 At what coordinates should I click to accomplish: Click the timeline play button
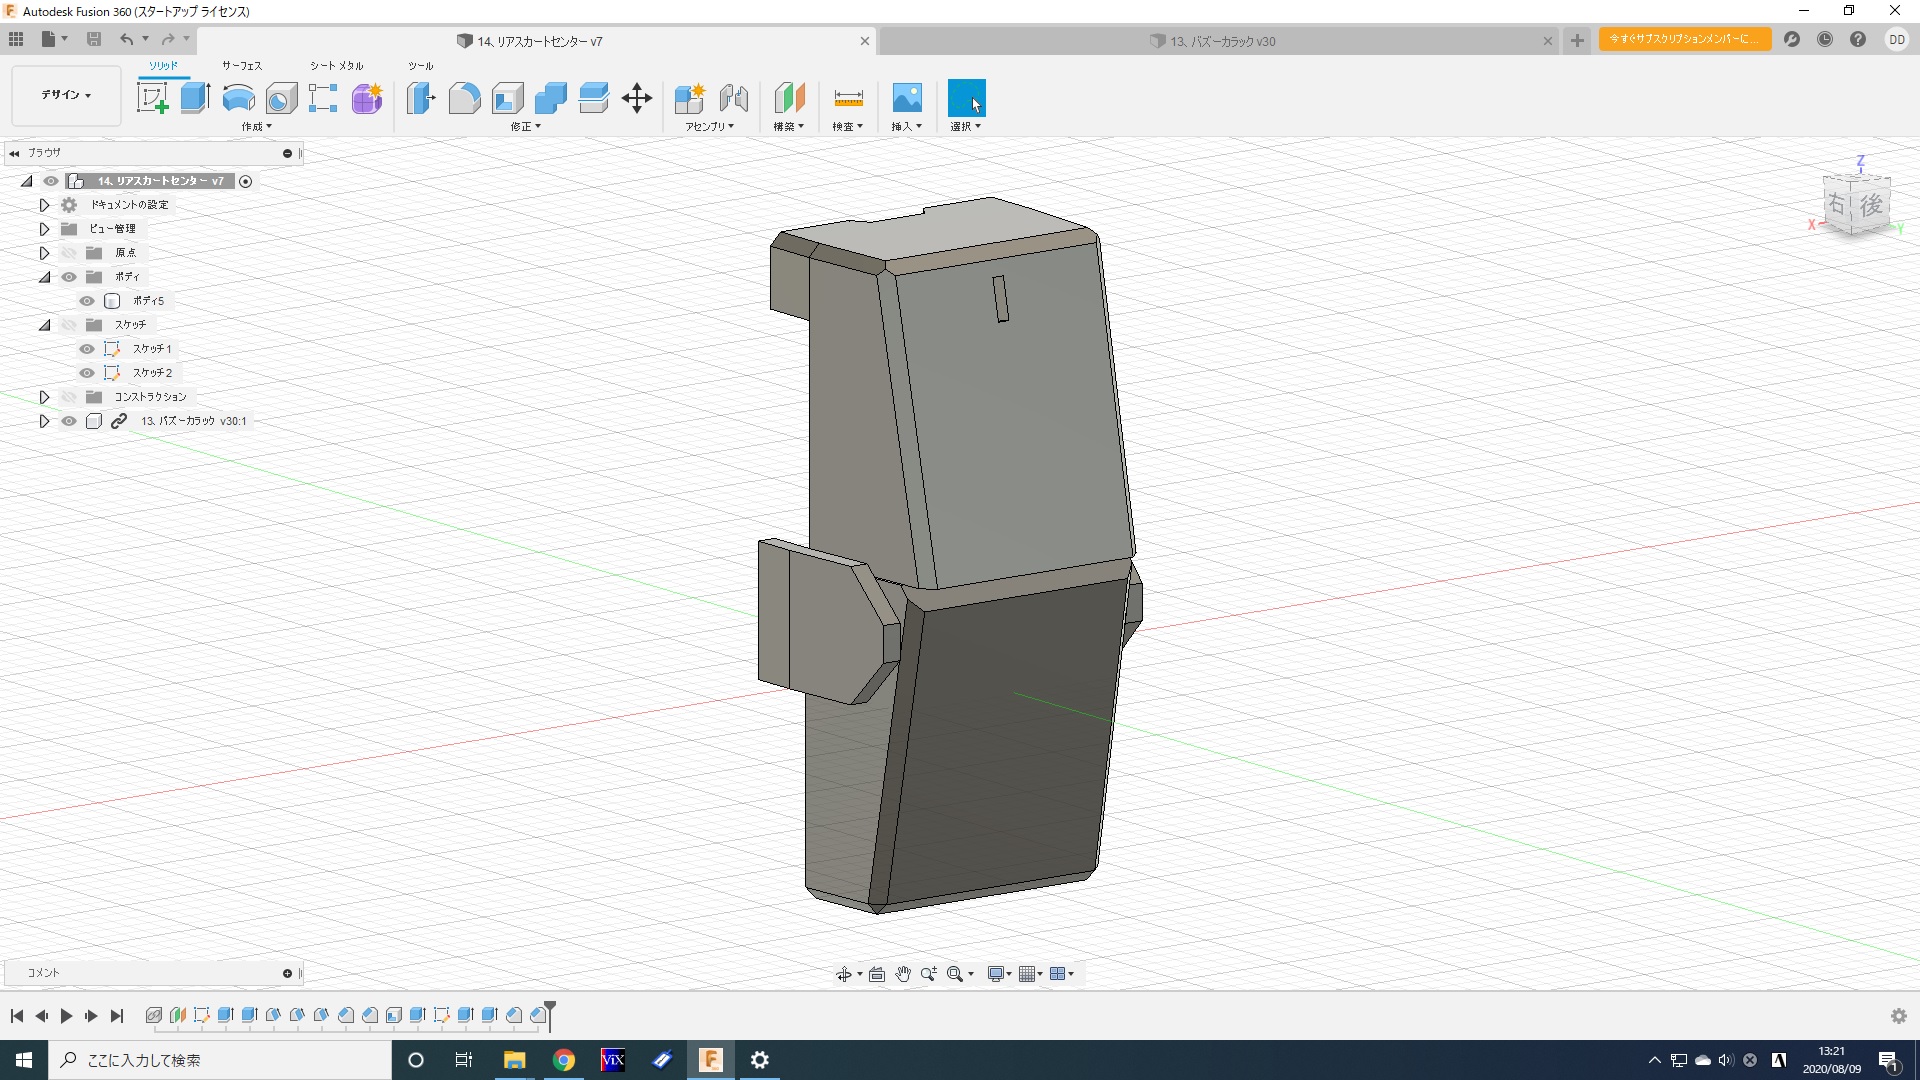pos(66,1016)
